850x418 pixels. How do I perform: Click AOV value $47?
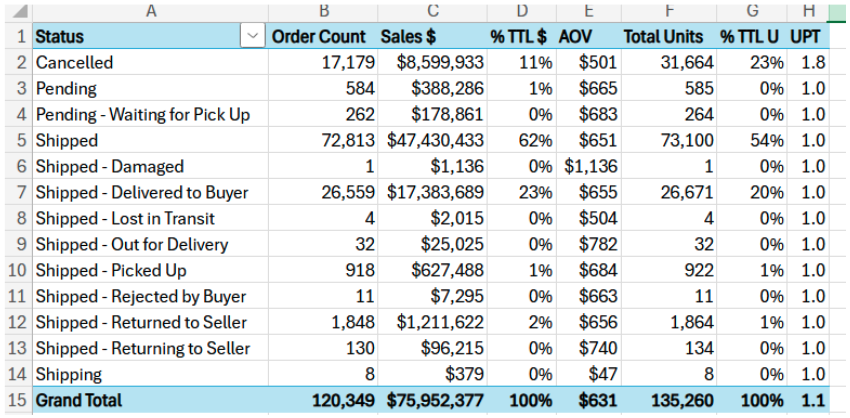[588, 374]
